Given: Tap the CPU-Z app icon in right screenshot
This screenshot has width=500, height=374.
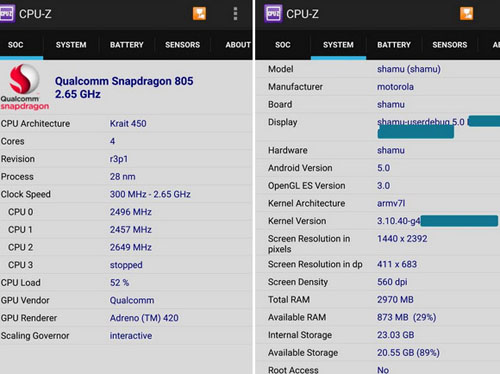Looking at the screenshot, I should point(273,14).
